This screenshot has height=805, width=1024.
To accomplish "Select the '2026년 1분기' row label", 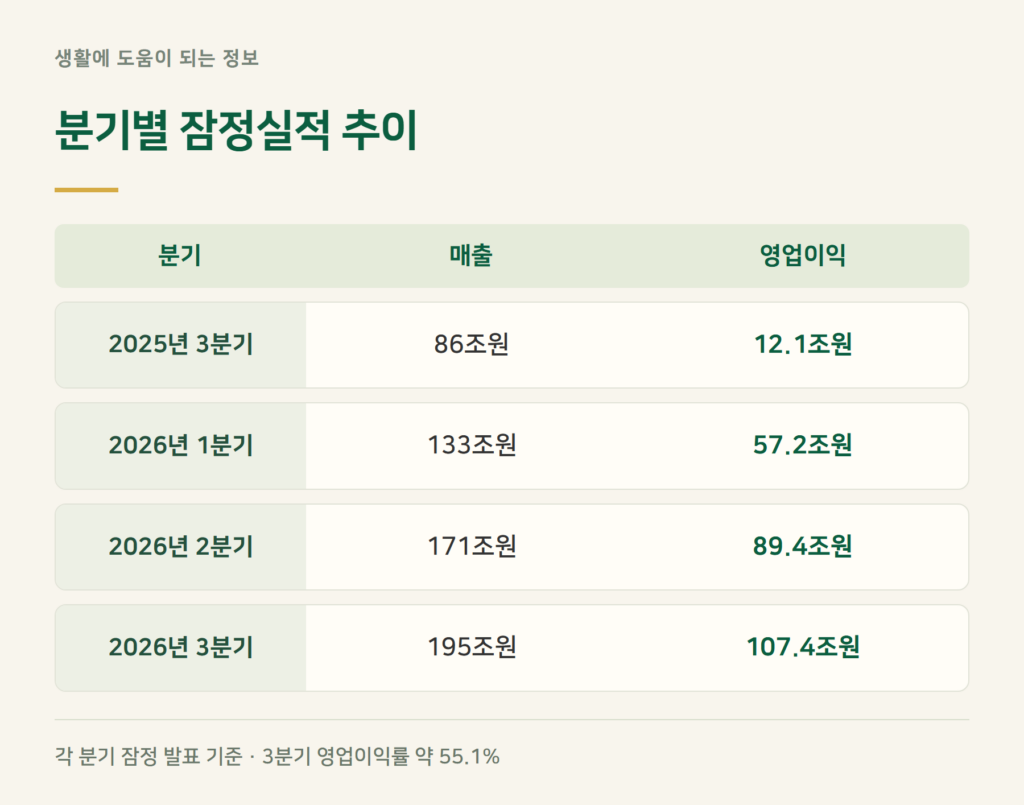I will pyautogui.click(x=181, y=445).
